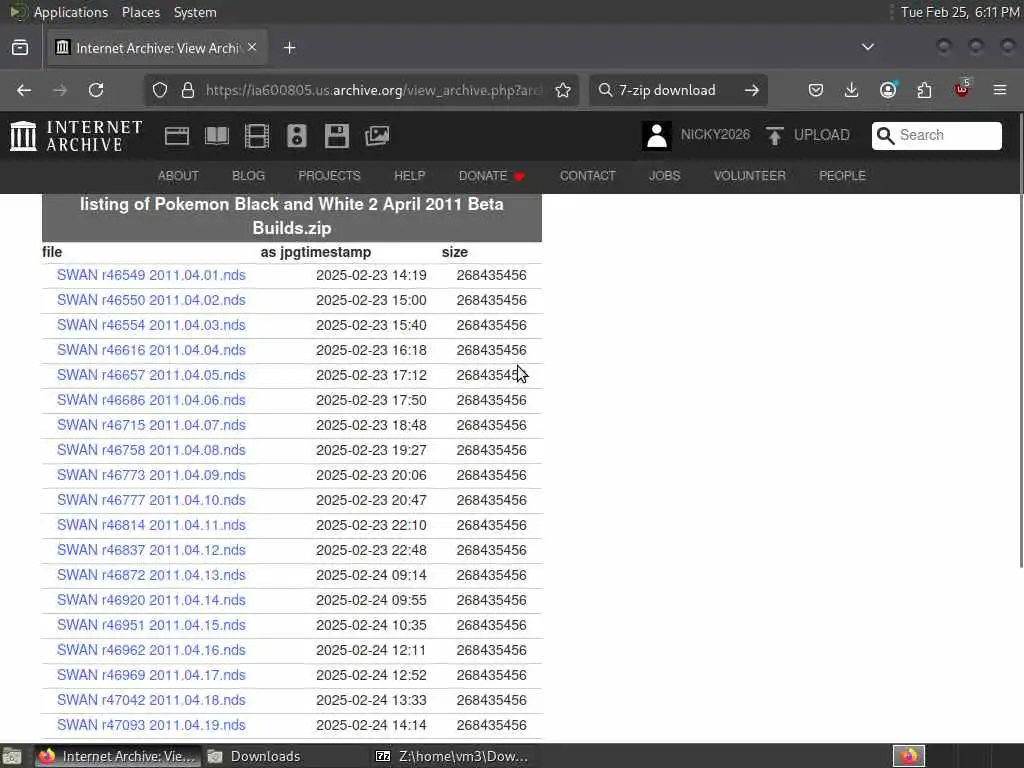Go to the Internet Archive home logo
This screenshot has height=768, width=1024.
point(76,136)
